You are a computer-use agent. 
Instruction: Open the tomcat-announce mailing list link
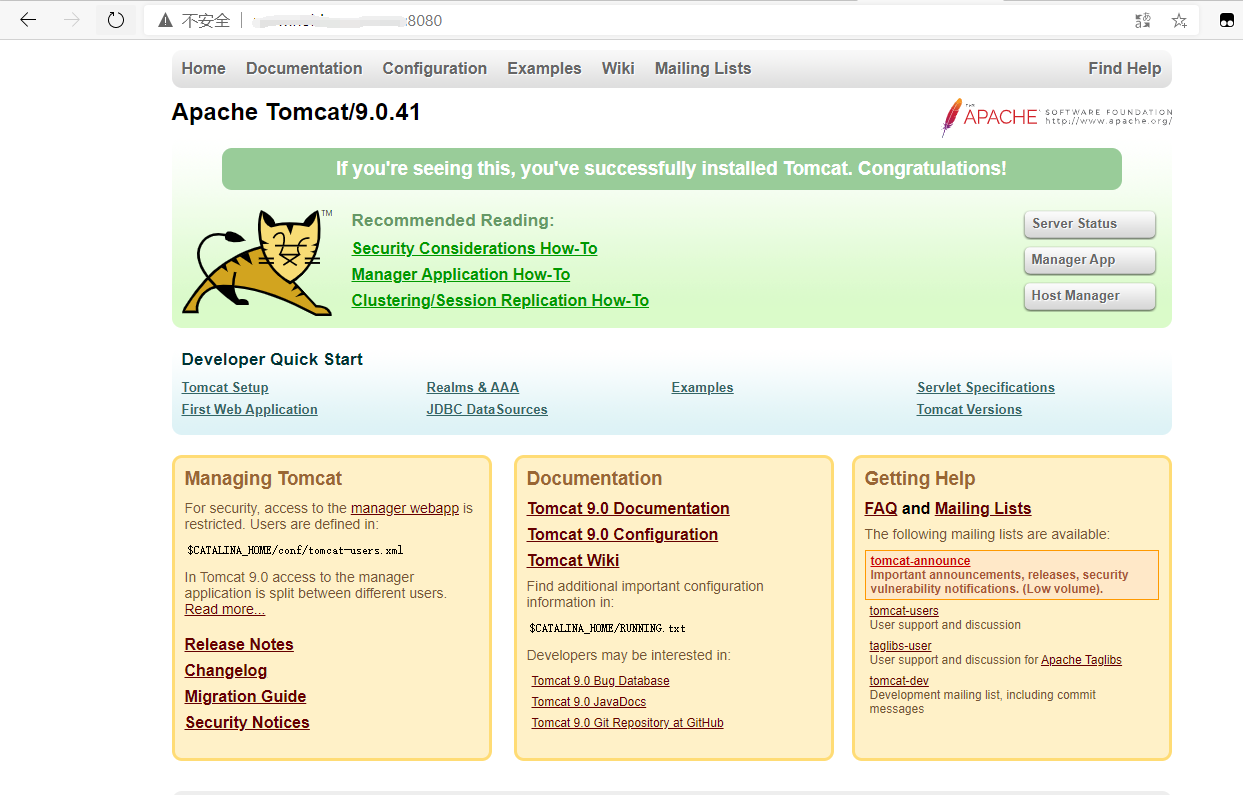pyautogui.click(x=920, y=561)
